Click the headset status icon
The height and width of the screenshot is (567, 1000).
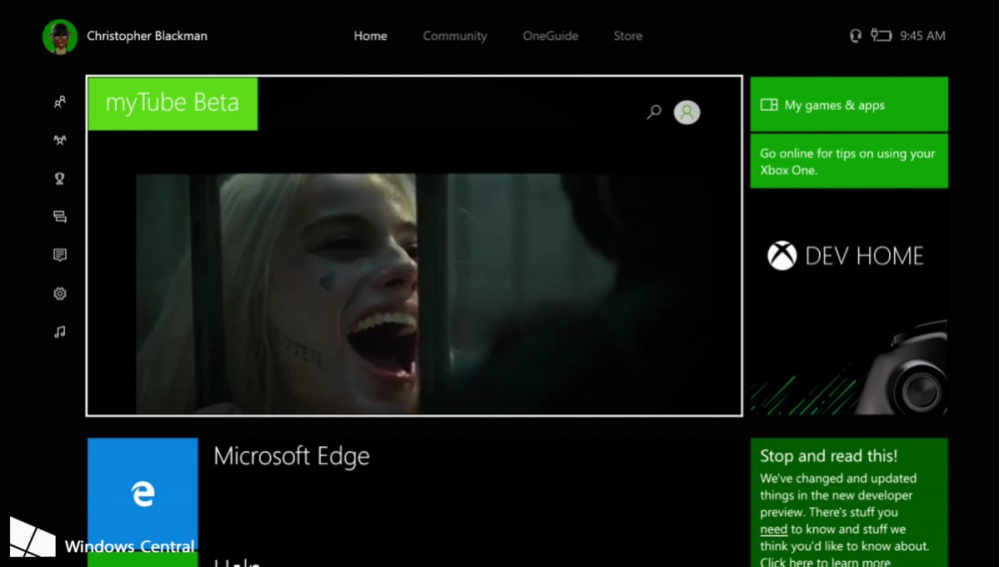point(855,36)
